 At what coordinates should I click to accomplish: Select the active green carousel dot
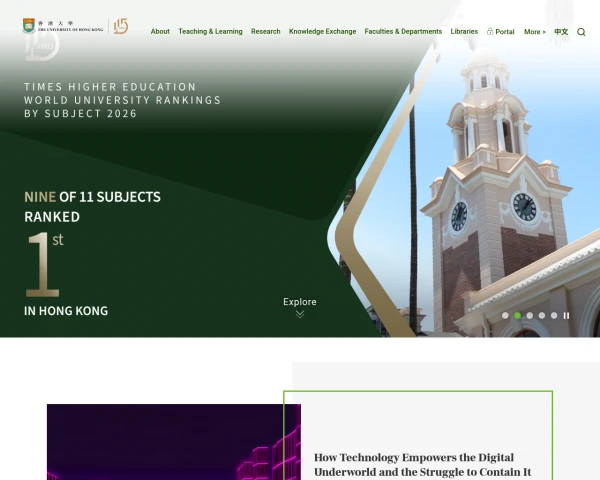coord(517,315)
